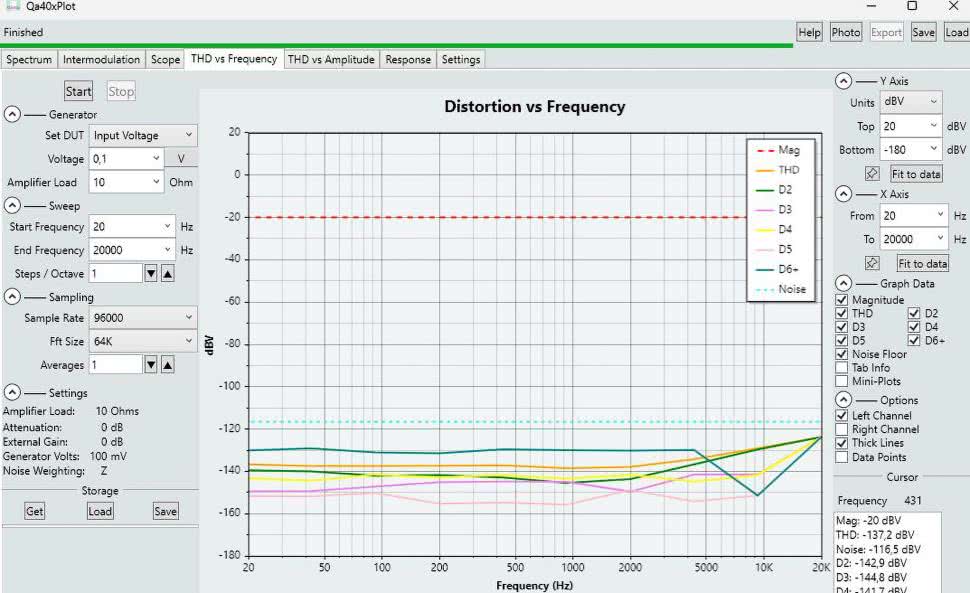This screenshot has height=593, width=970.
Task: Collapse the Generator section chevron
Action: [x=12, y=115]
